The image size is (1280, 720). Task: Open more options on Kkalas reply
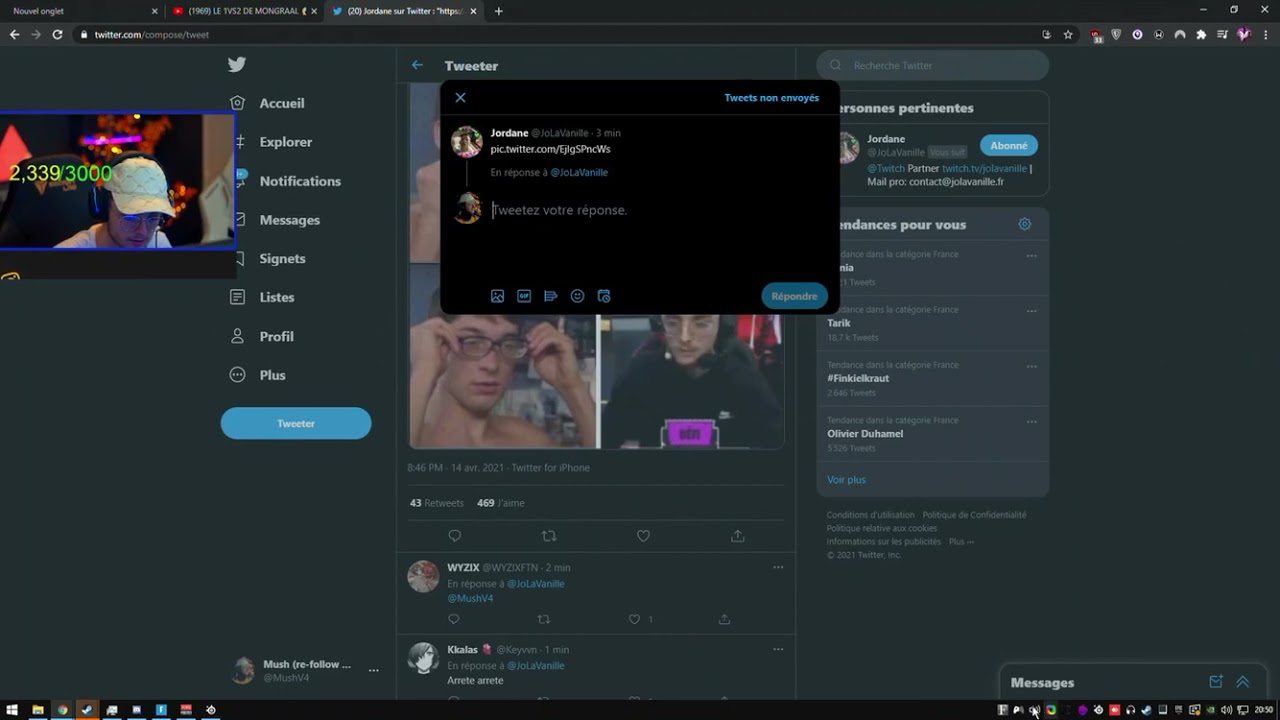point(778,649)
